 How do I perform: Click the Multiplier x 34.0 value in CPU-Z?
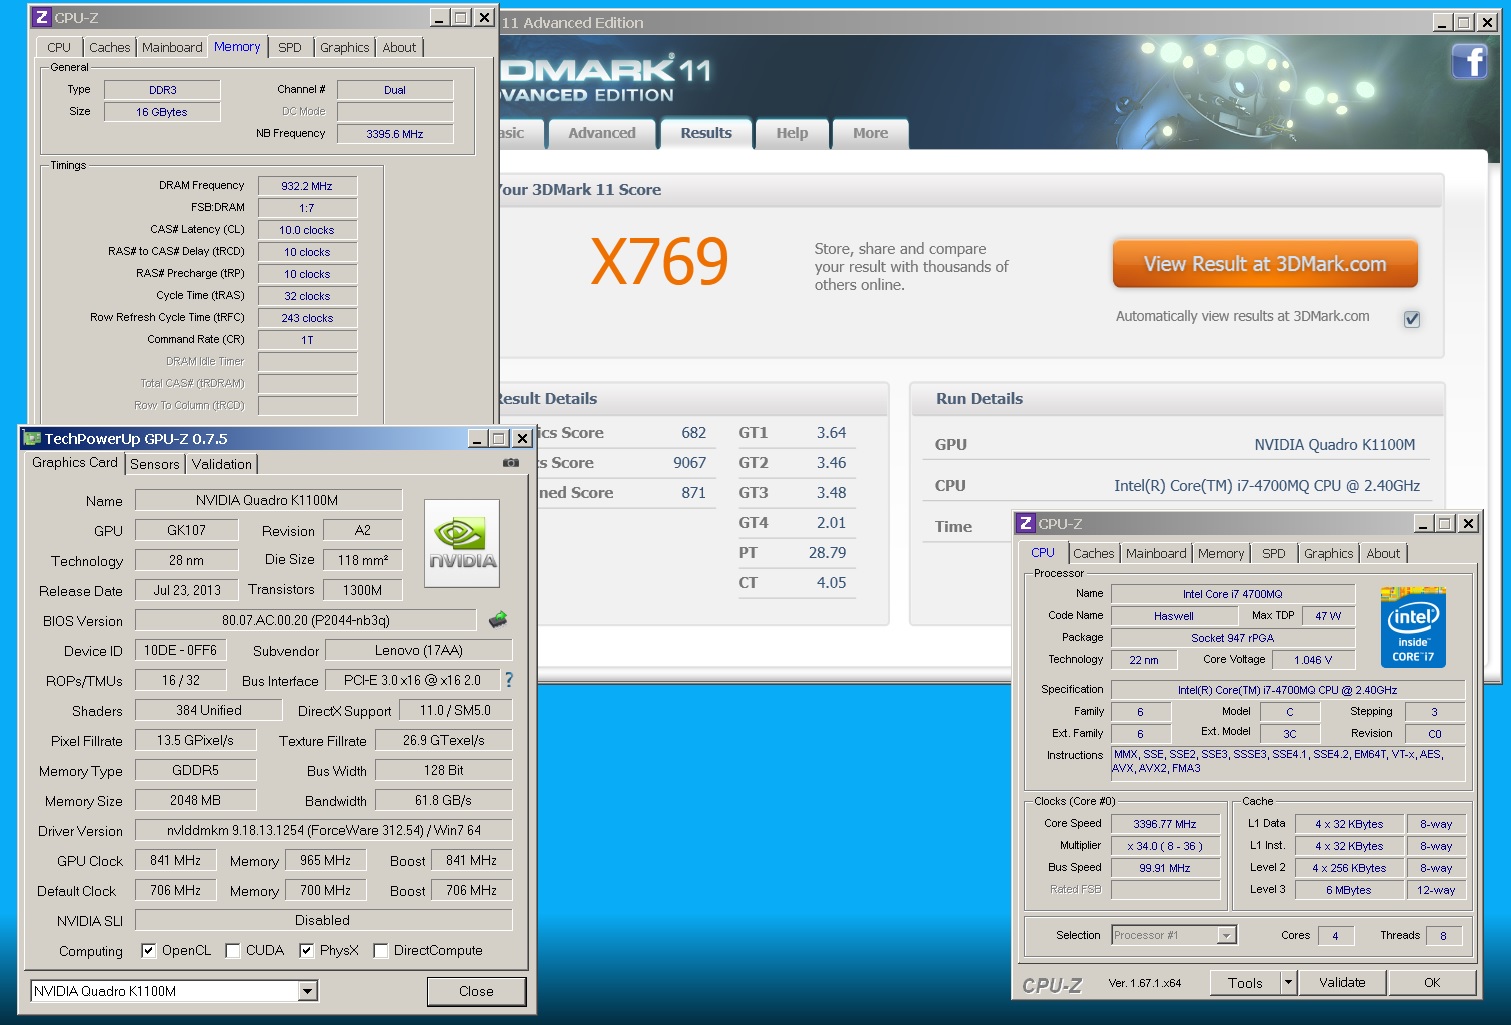click(1165, 846)
